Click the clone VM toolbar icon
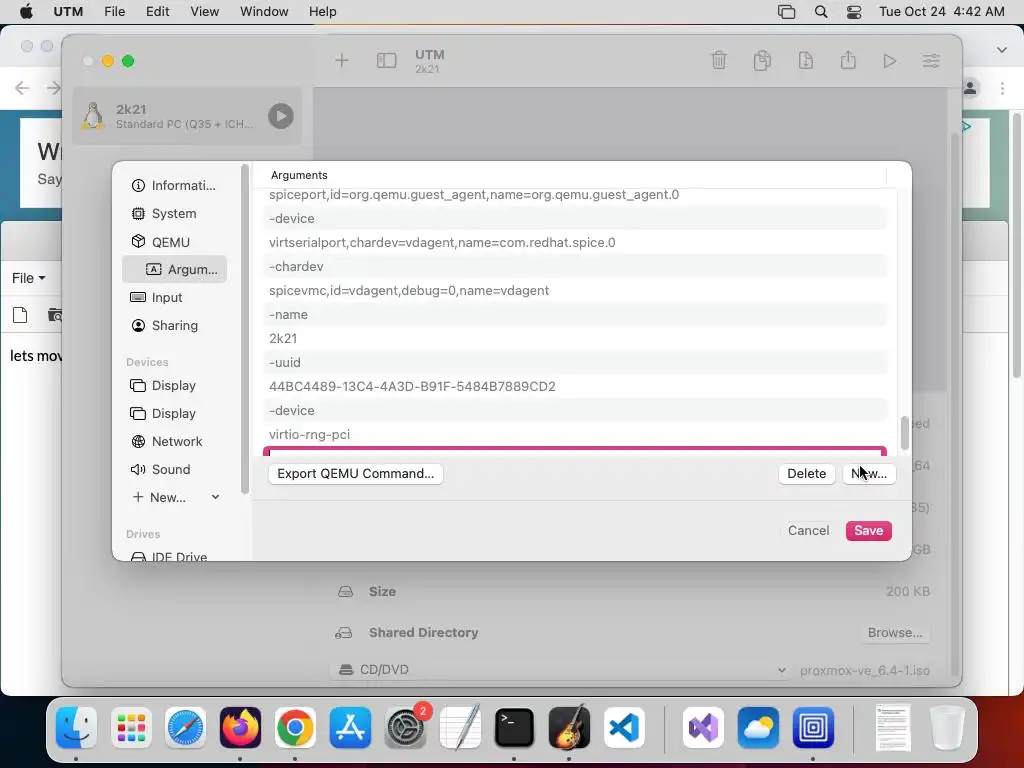 click(762, 61)
